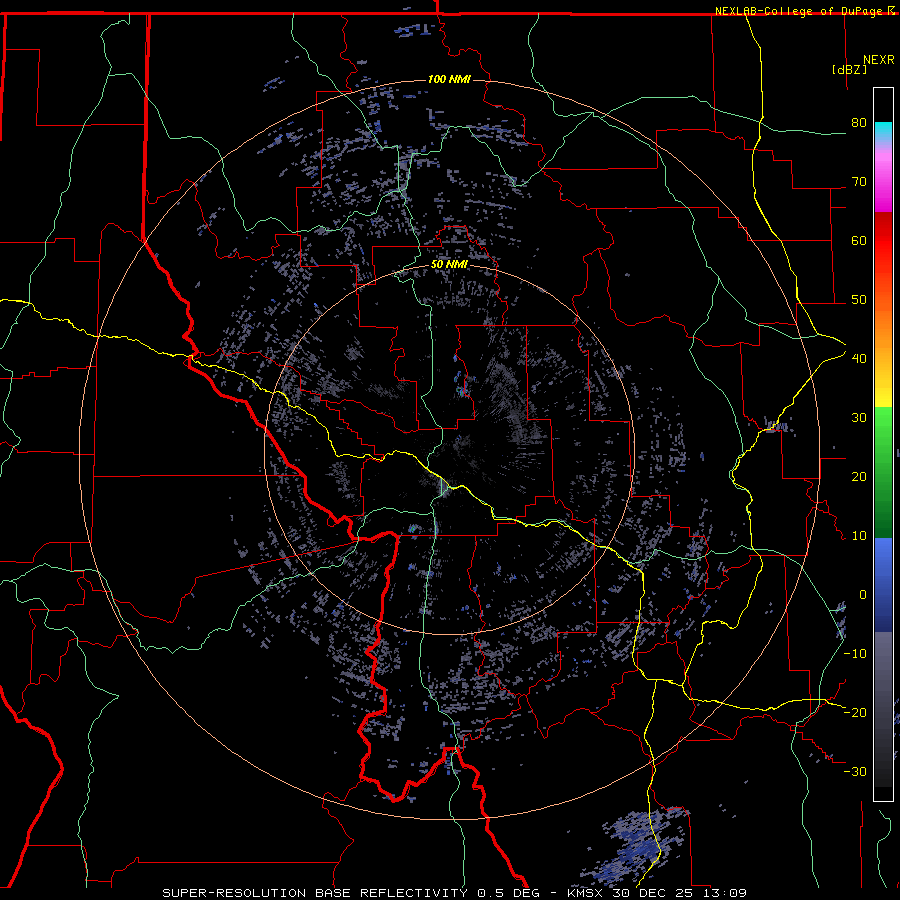The height and width of the screenshot is (900, 900).
Task: Click the NEXLAB-College of DuPage label
Action: tap(799, 11)
